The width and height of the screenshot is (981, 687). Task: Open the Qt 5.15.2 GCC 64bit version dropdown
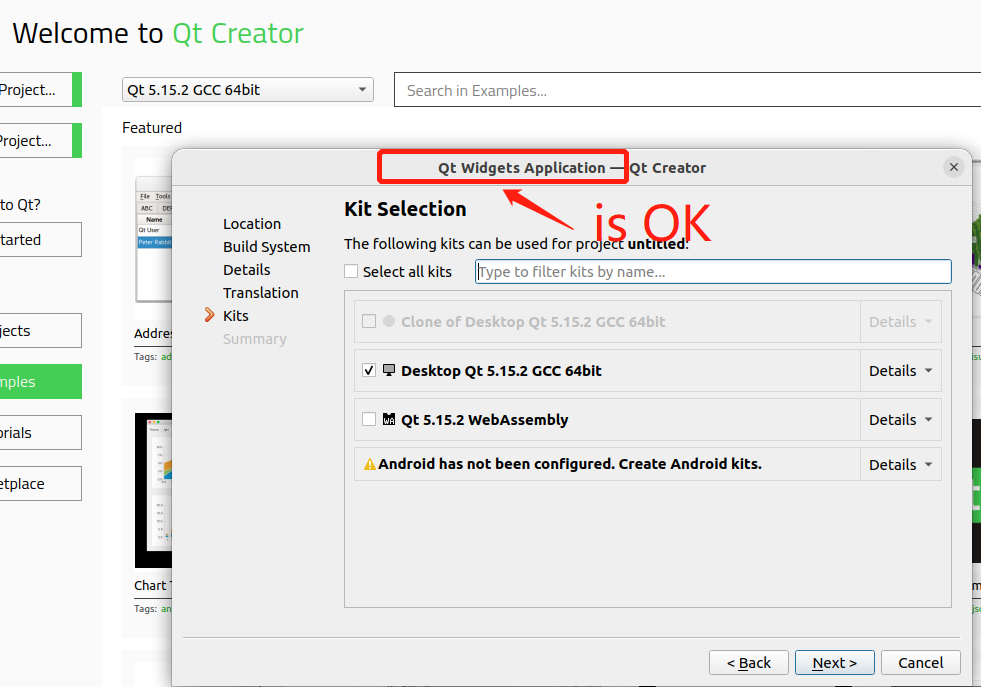pos(247,90)
